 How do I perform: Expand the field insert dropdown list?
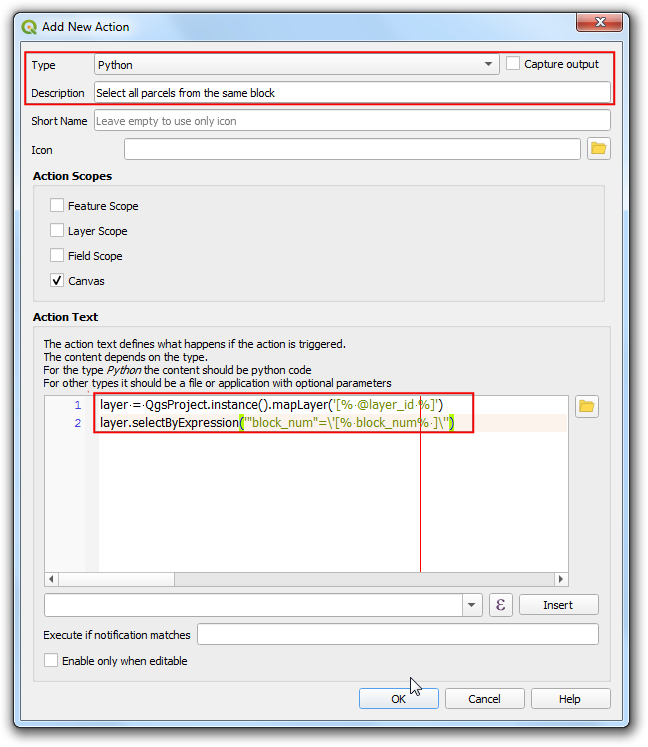(472, 605)
